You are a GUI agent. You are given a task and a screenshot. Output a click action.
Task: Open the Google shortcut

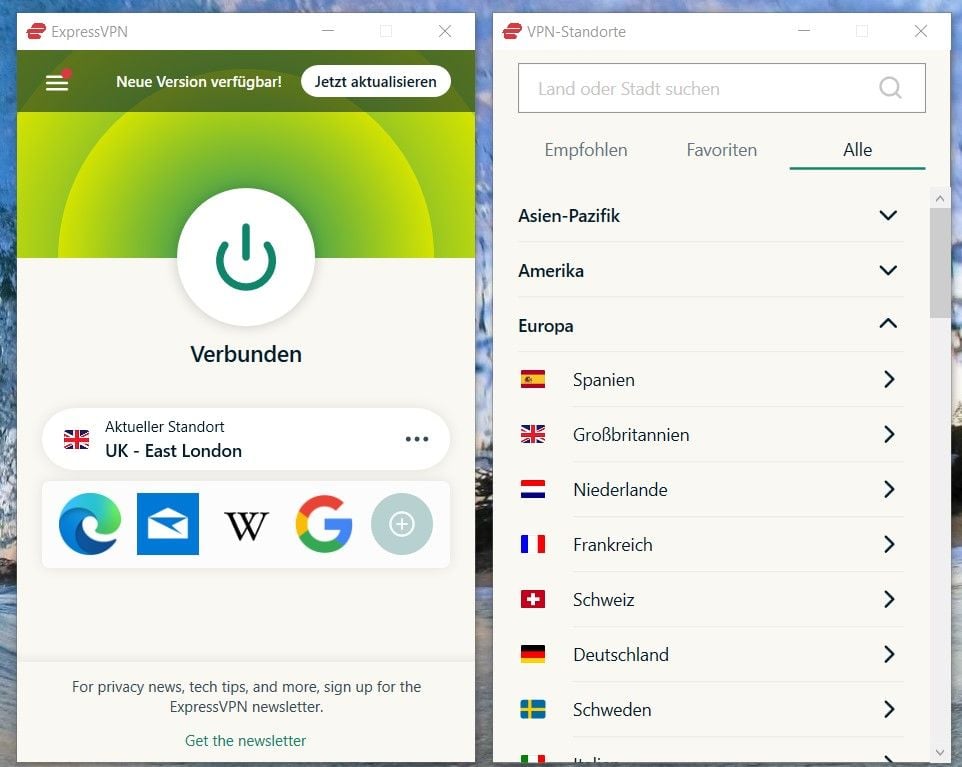click(x=324, y=523)
